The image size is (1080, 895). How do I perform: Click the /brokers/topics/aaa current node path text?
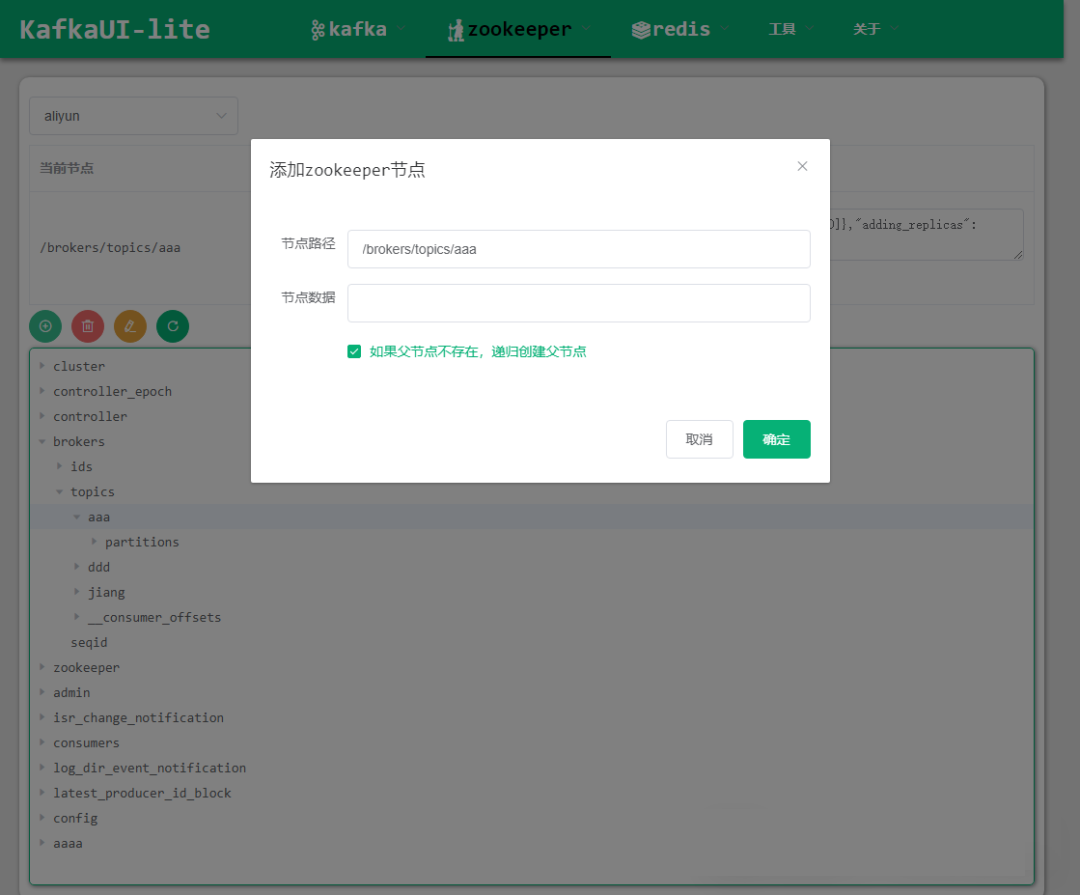(110, 247)
